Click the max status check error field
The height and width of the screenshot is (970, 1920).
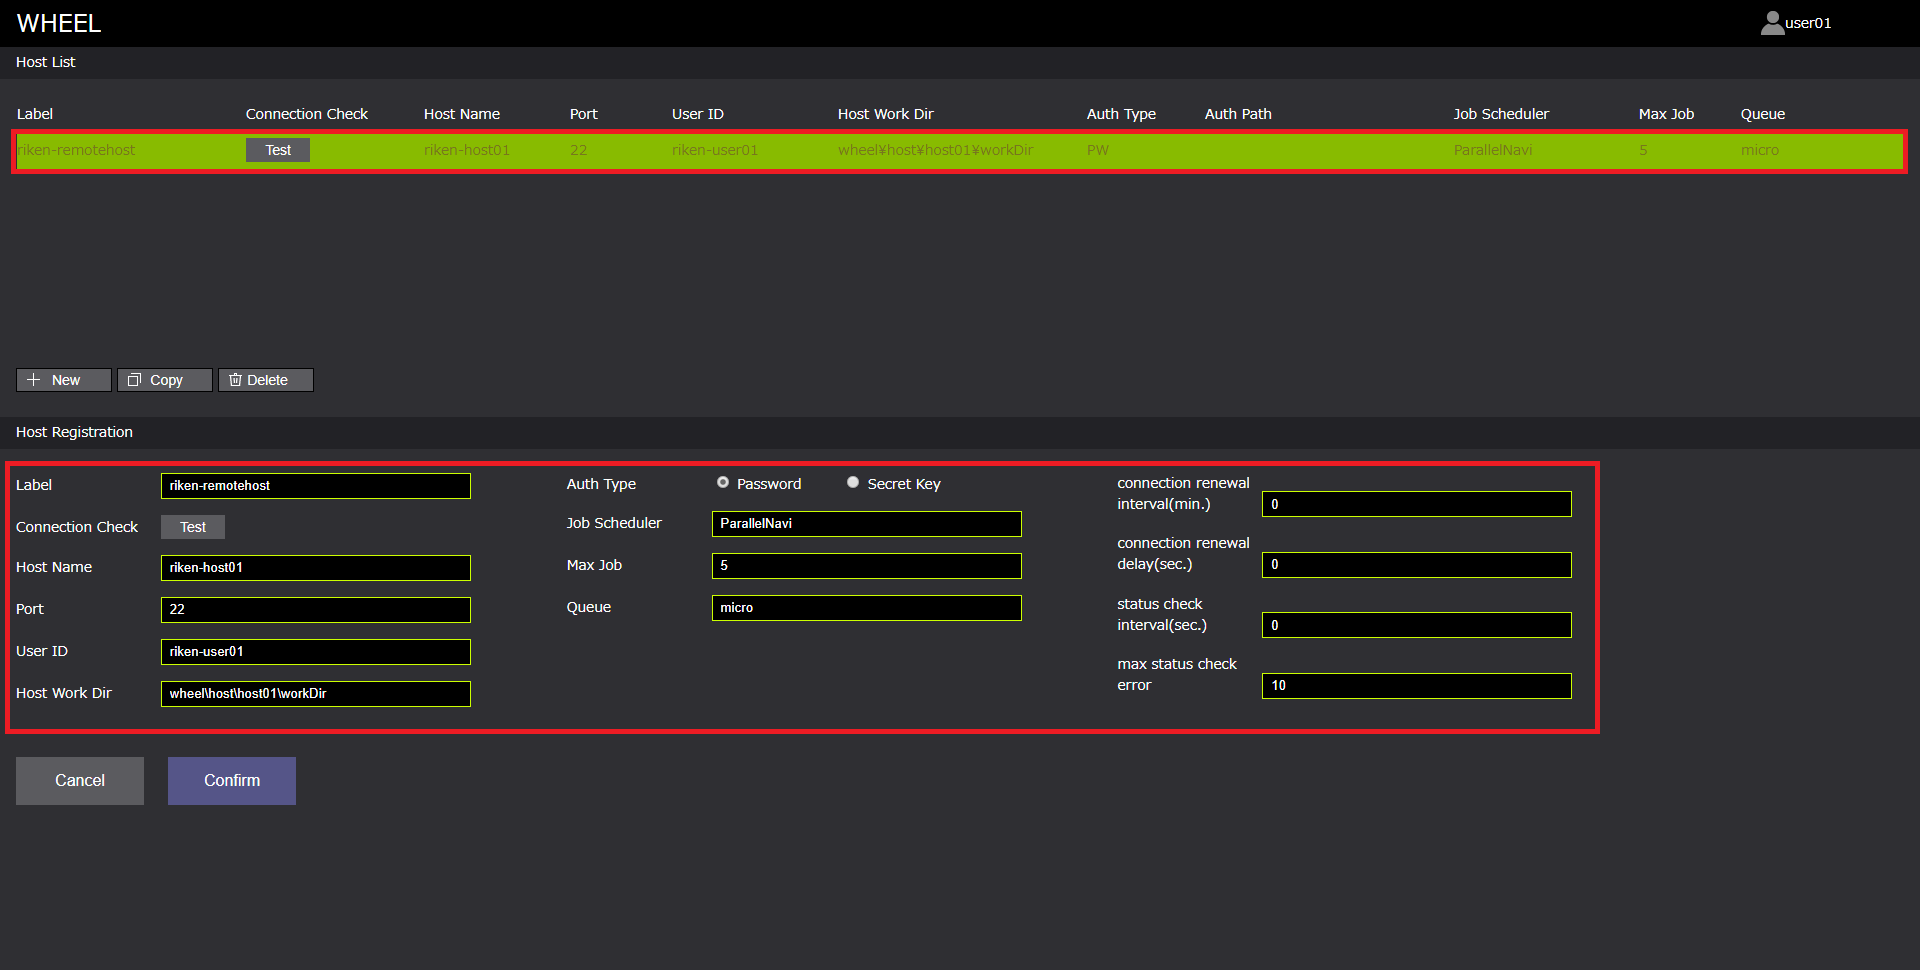tap(1416, 686)
